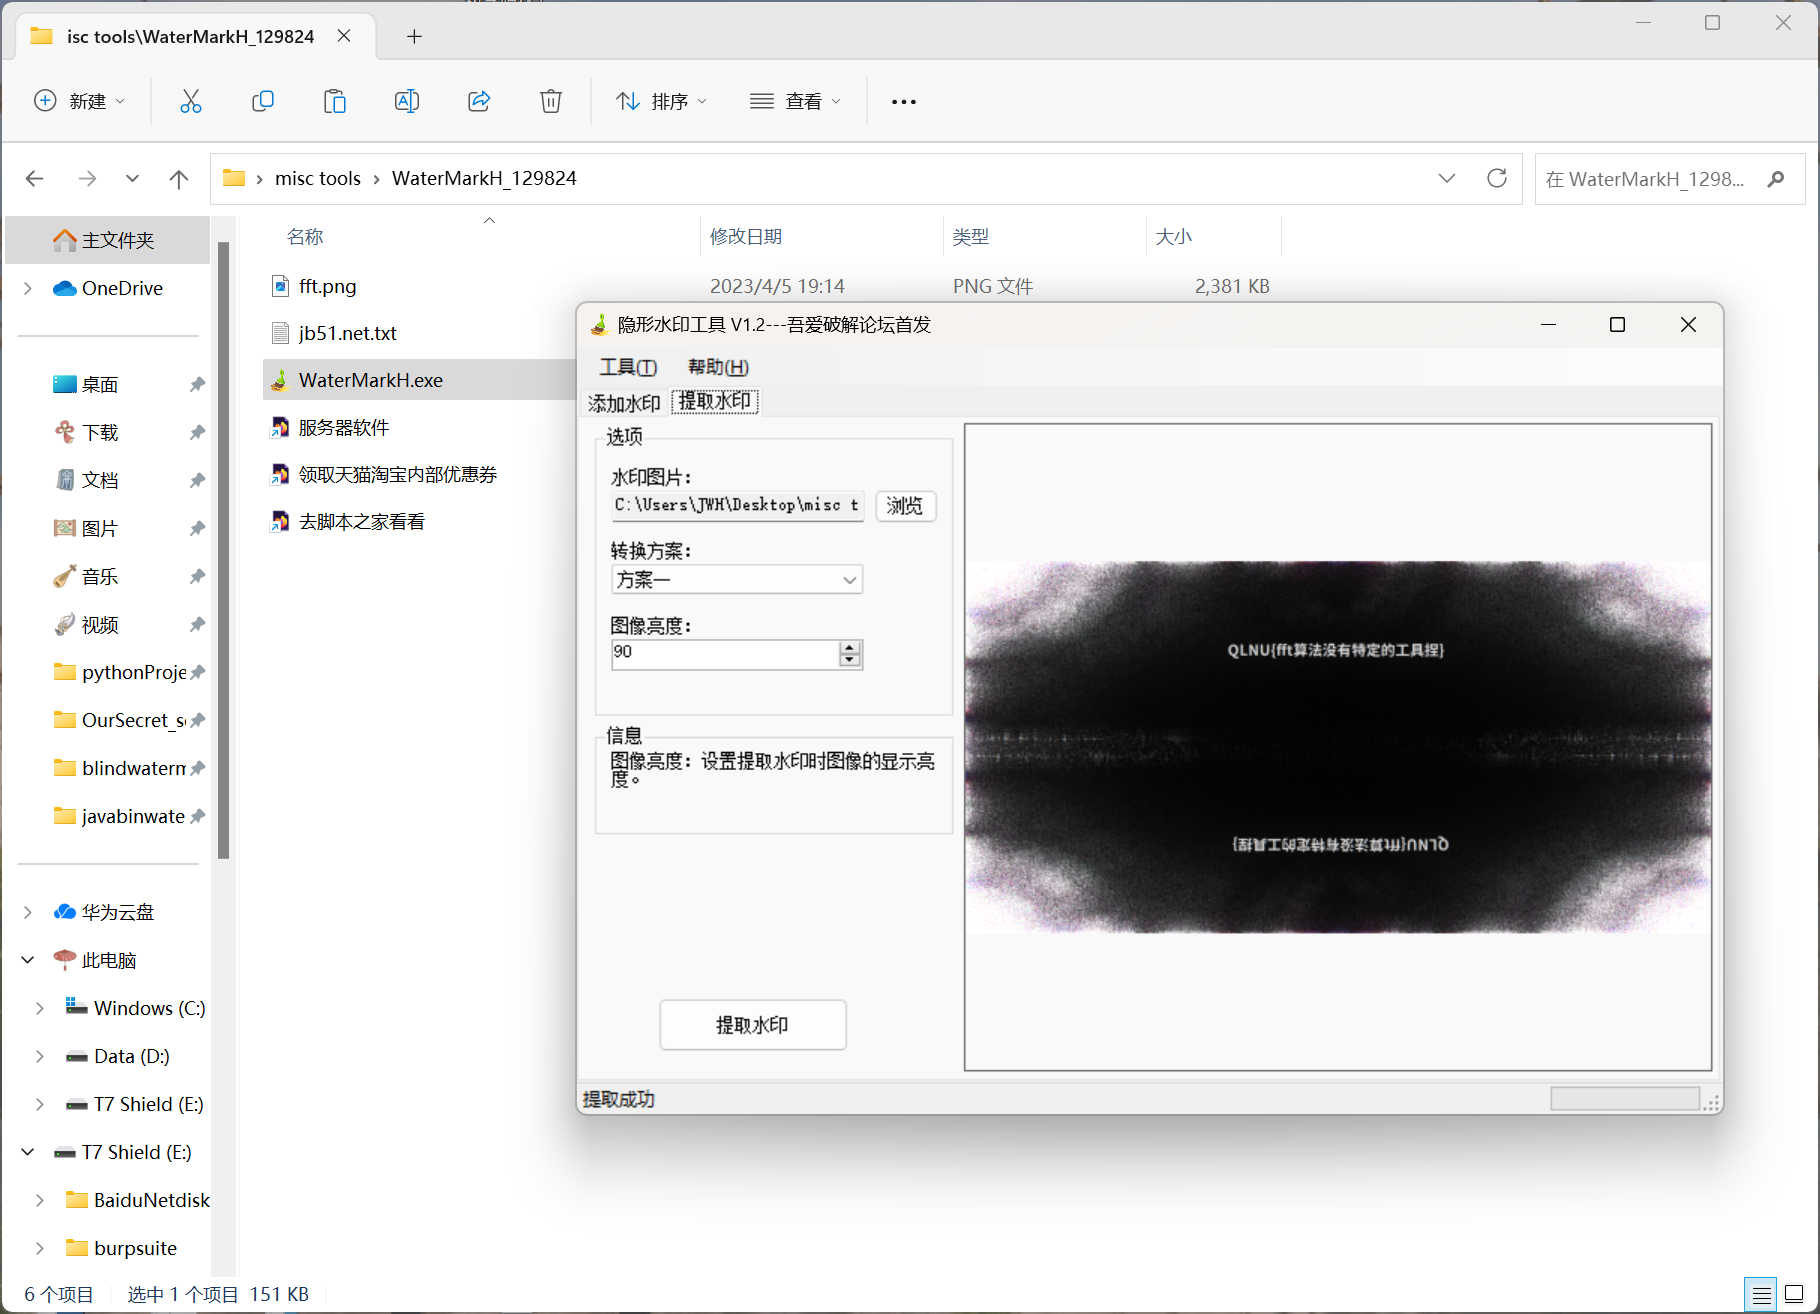Click the Rename icon in Explorer toolbar
The width and height of the screenshot is (1820, 1314).
(407, 101)
